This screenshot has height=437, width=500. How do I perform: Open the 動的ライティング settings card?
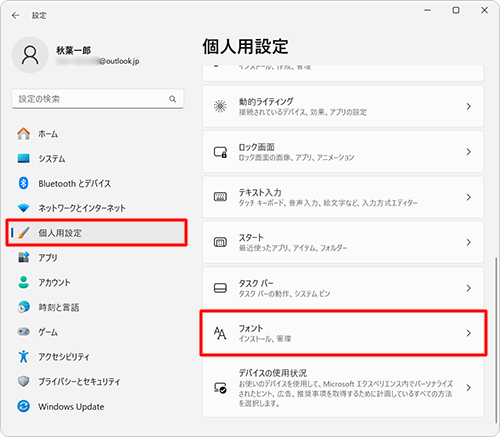[x=343, y=106]
